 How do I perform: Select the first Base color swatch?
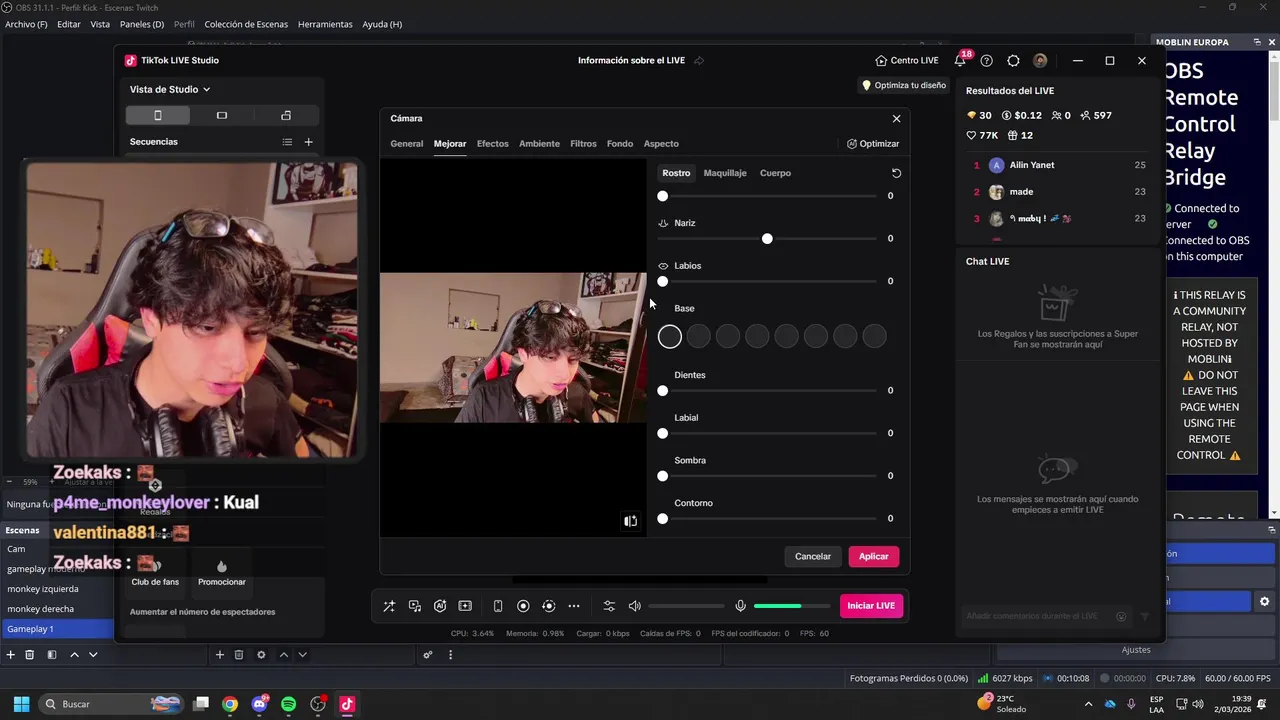pos(670,337)
